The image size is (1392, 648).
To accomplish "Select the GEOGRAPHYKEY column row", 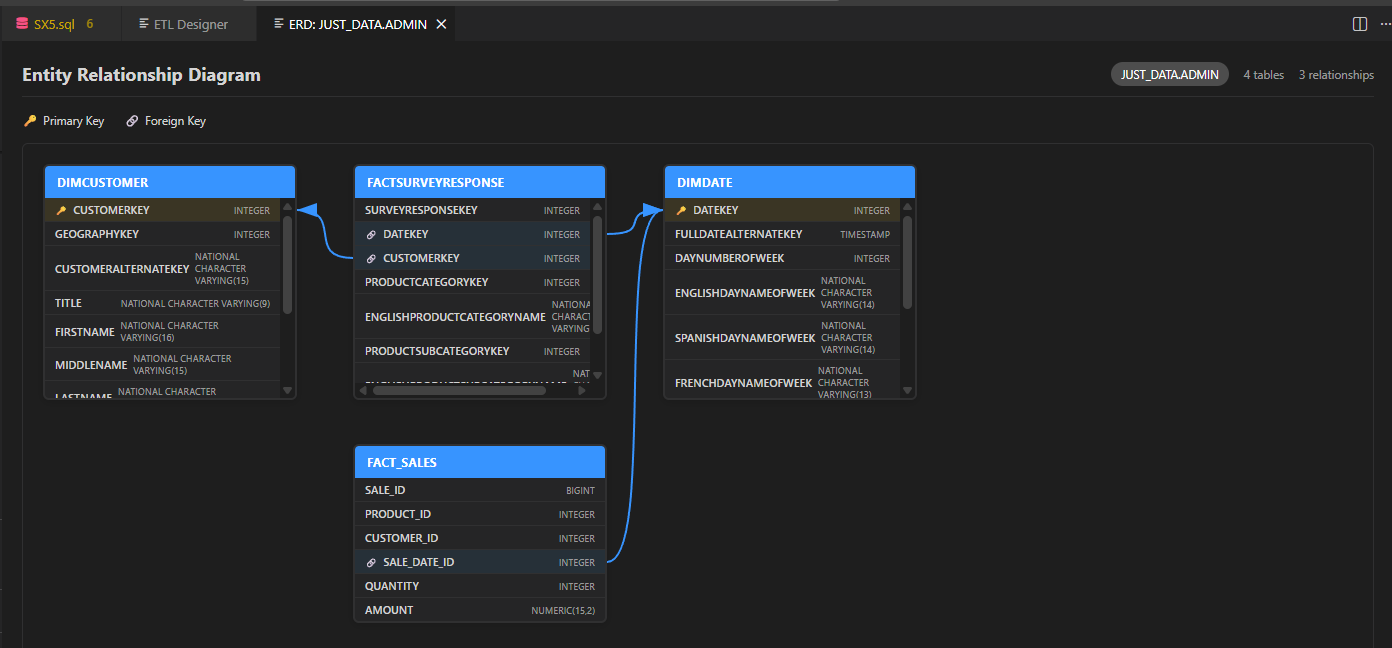I will [163, 235].
